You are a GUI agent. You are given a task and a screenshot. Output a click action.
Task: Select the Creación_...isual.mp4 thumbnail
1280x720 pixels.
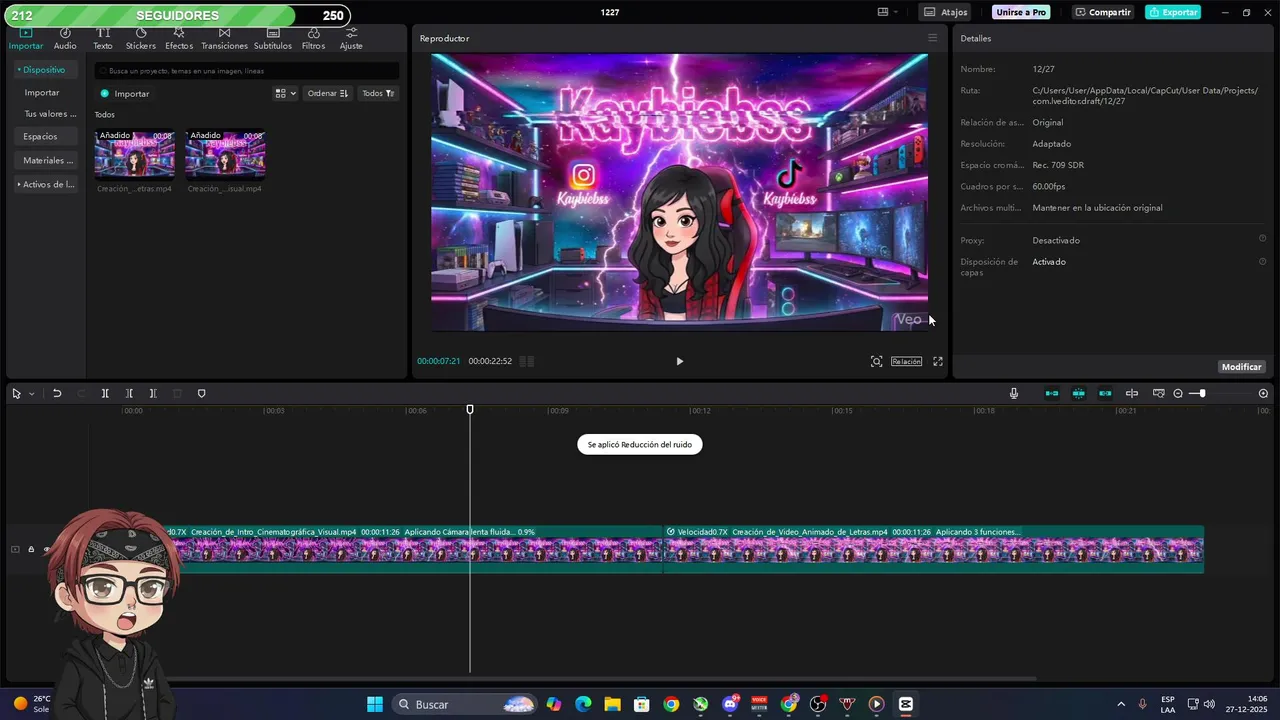225,154
